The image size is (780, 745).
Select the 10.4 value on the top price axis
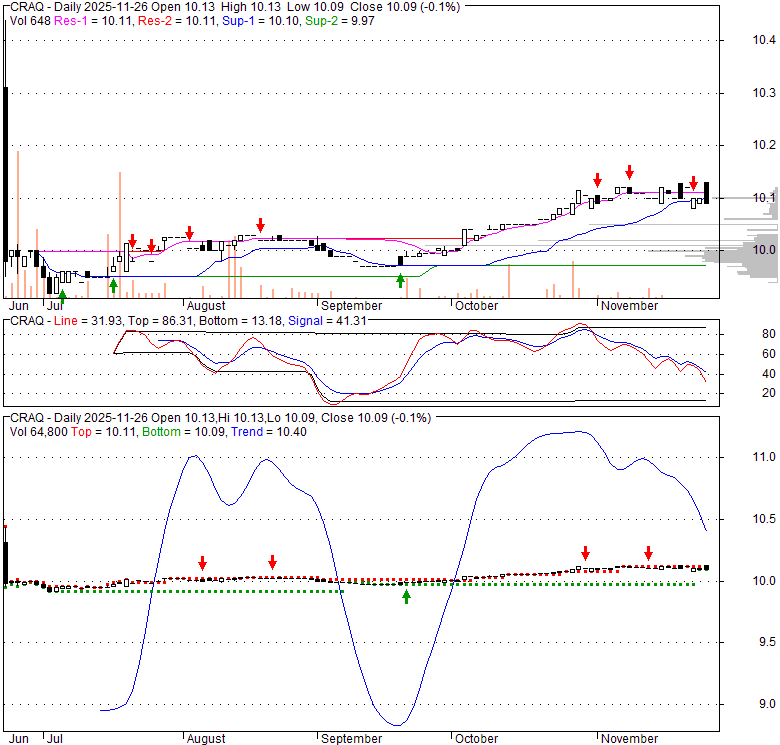point(765,40)
